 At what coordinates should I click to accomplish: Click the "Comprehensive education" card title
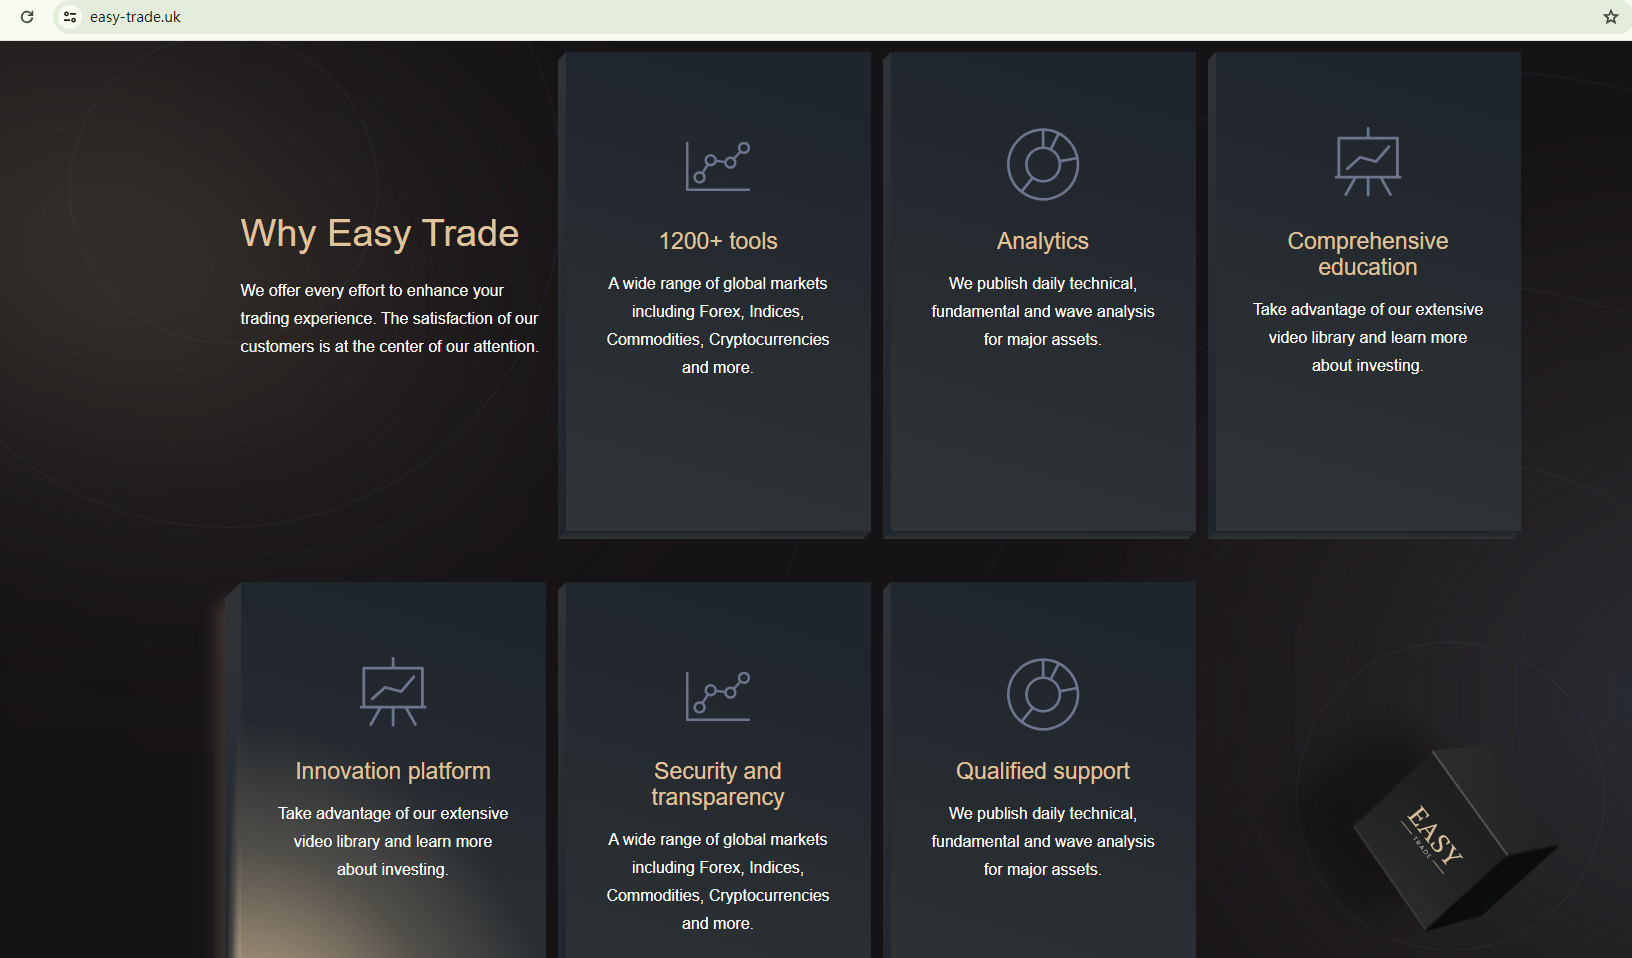coord(1368,254)
